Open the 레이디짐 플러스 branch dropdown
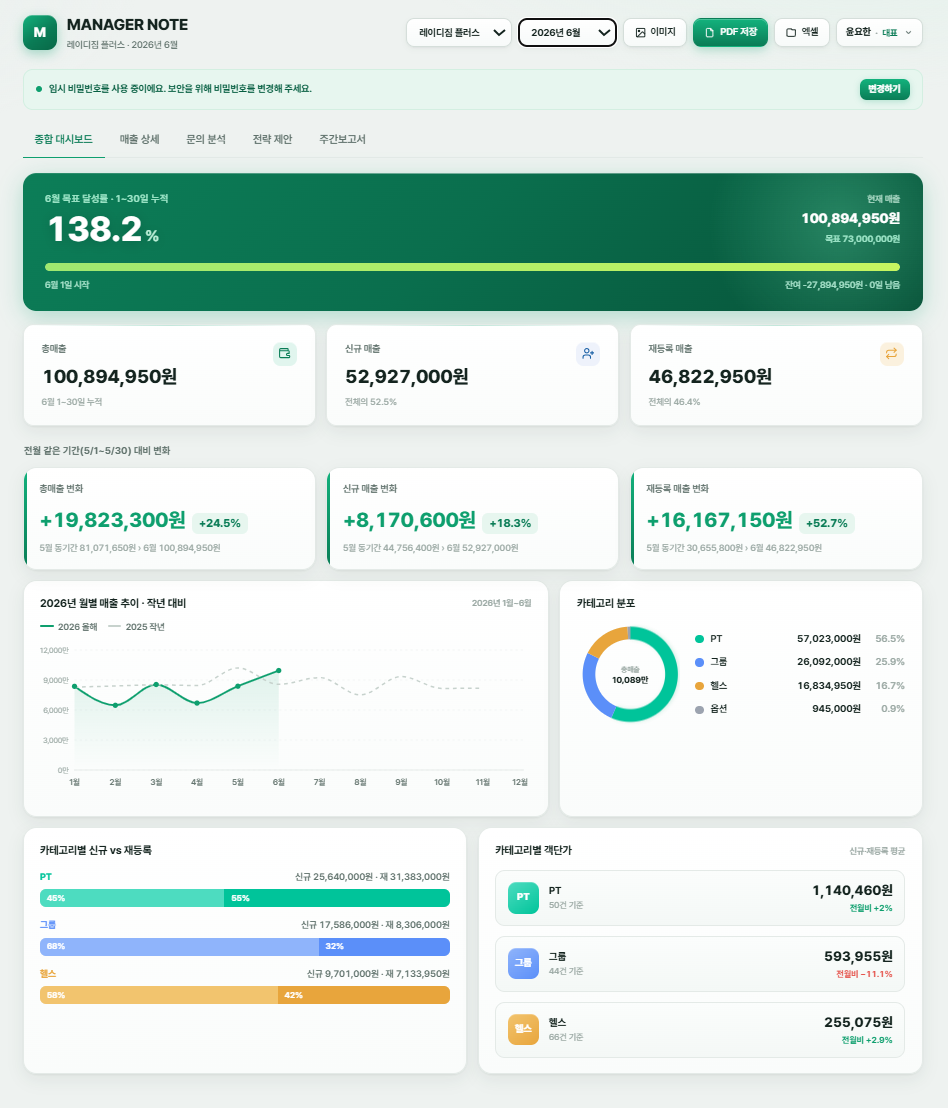This screenshot has height=1108, width=948. coord(458,33)
